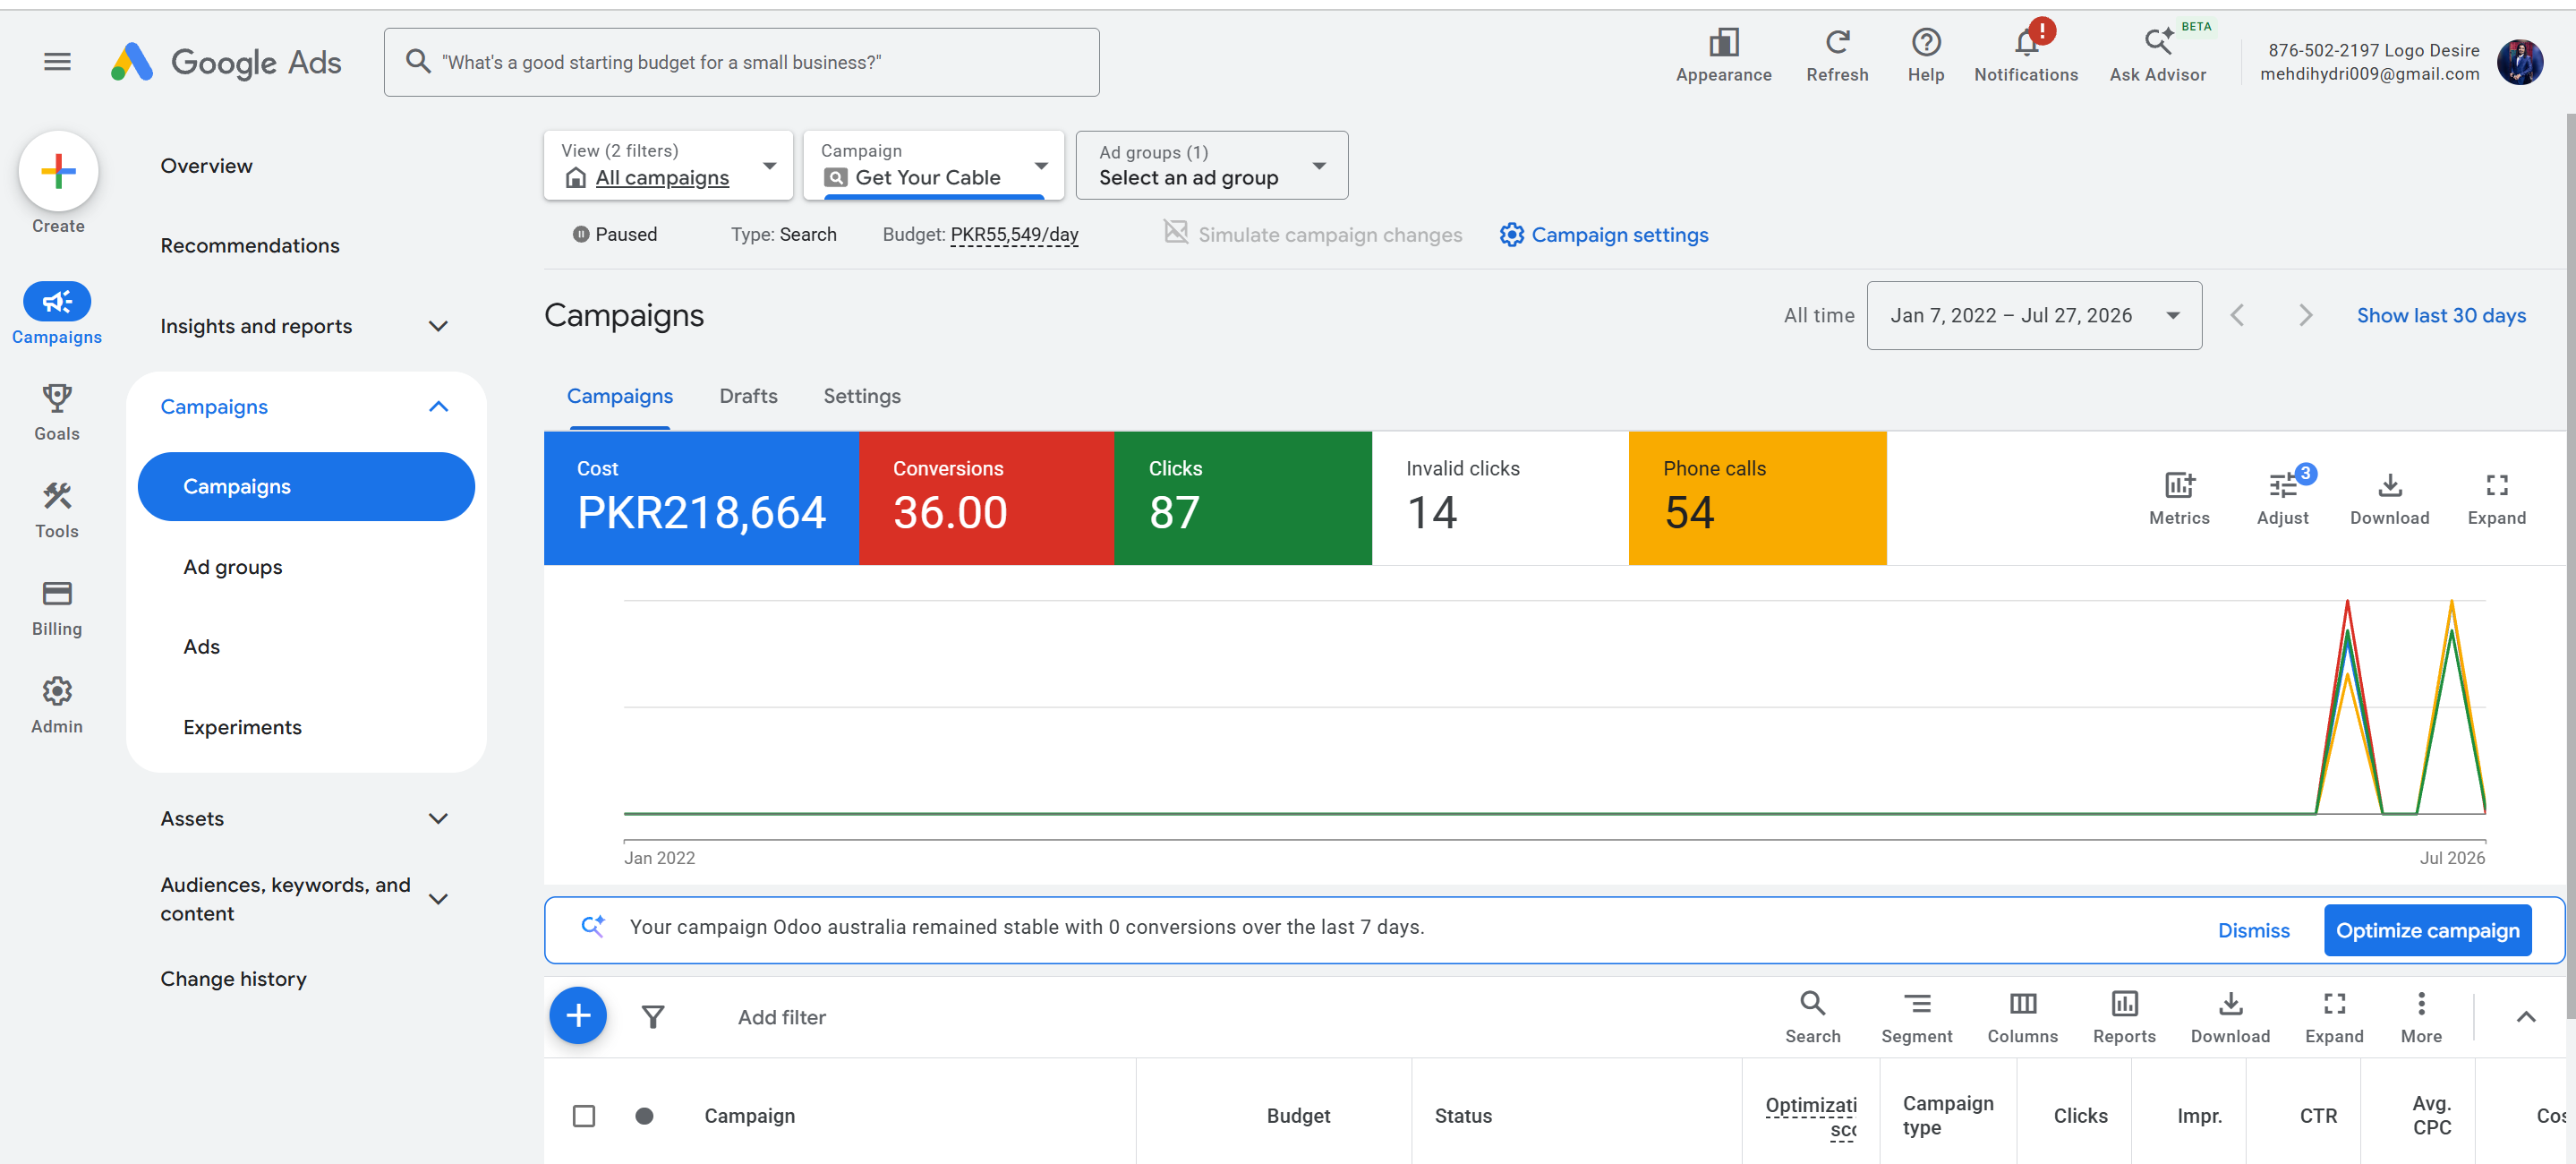Image resolution: width=2576 pixels, height=1164 pixels.
Task: Switch to the Drafts tab
Action: click(x=748, y=396)
